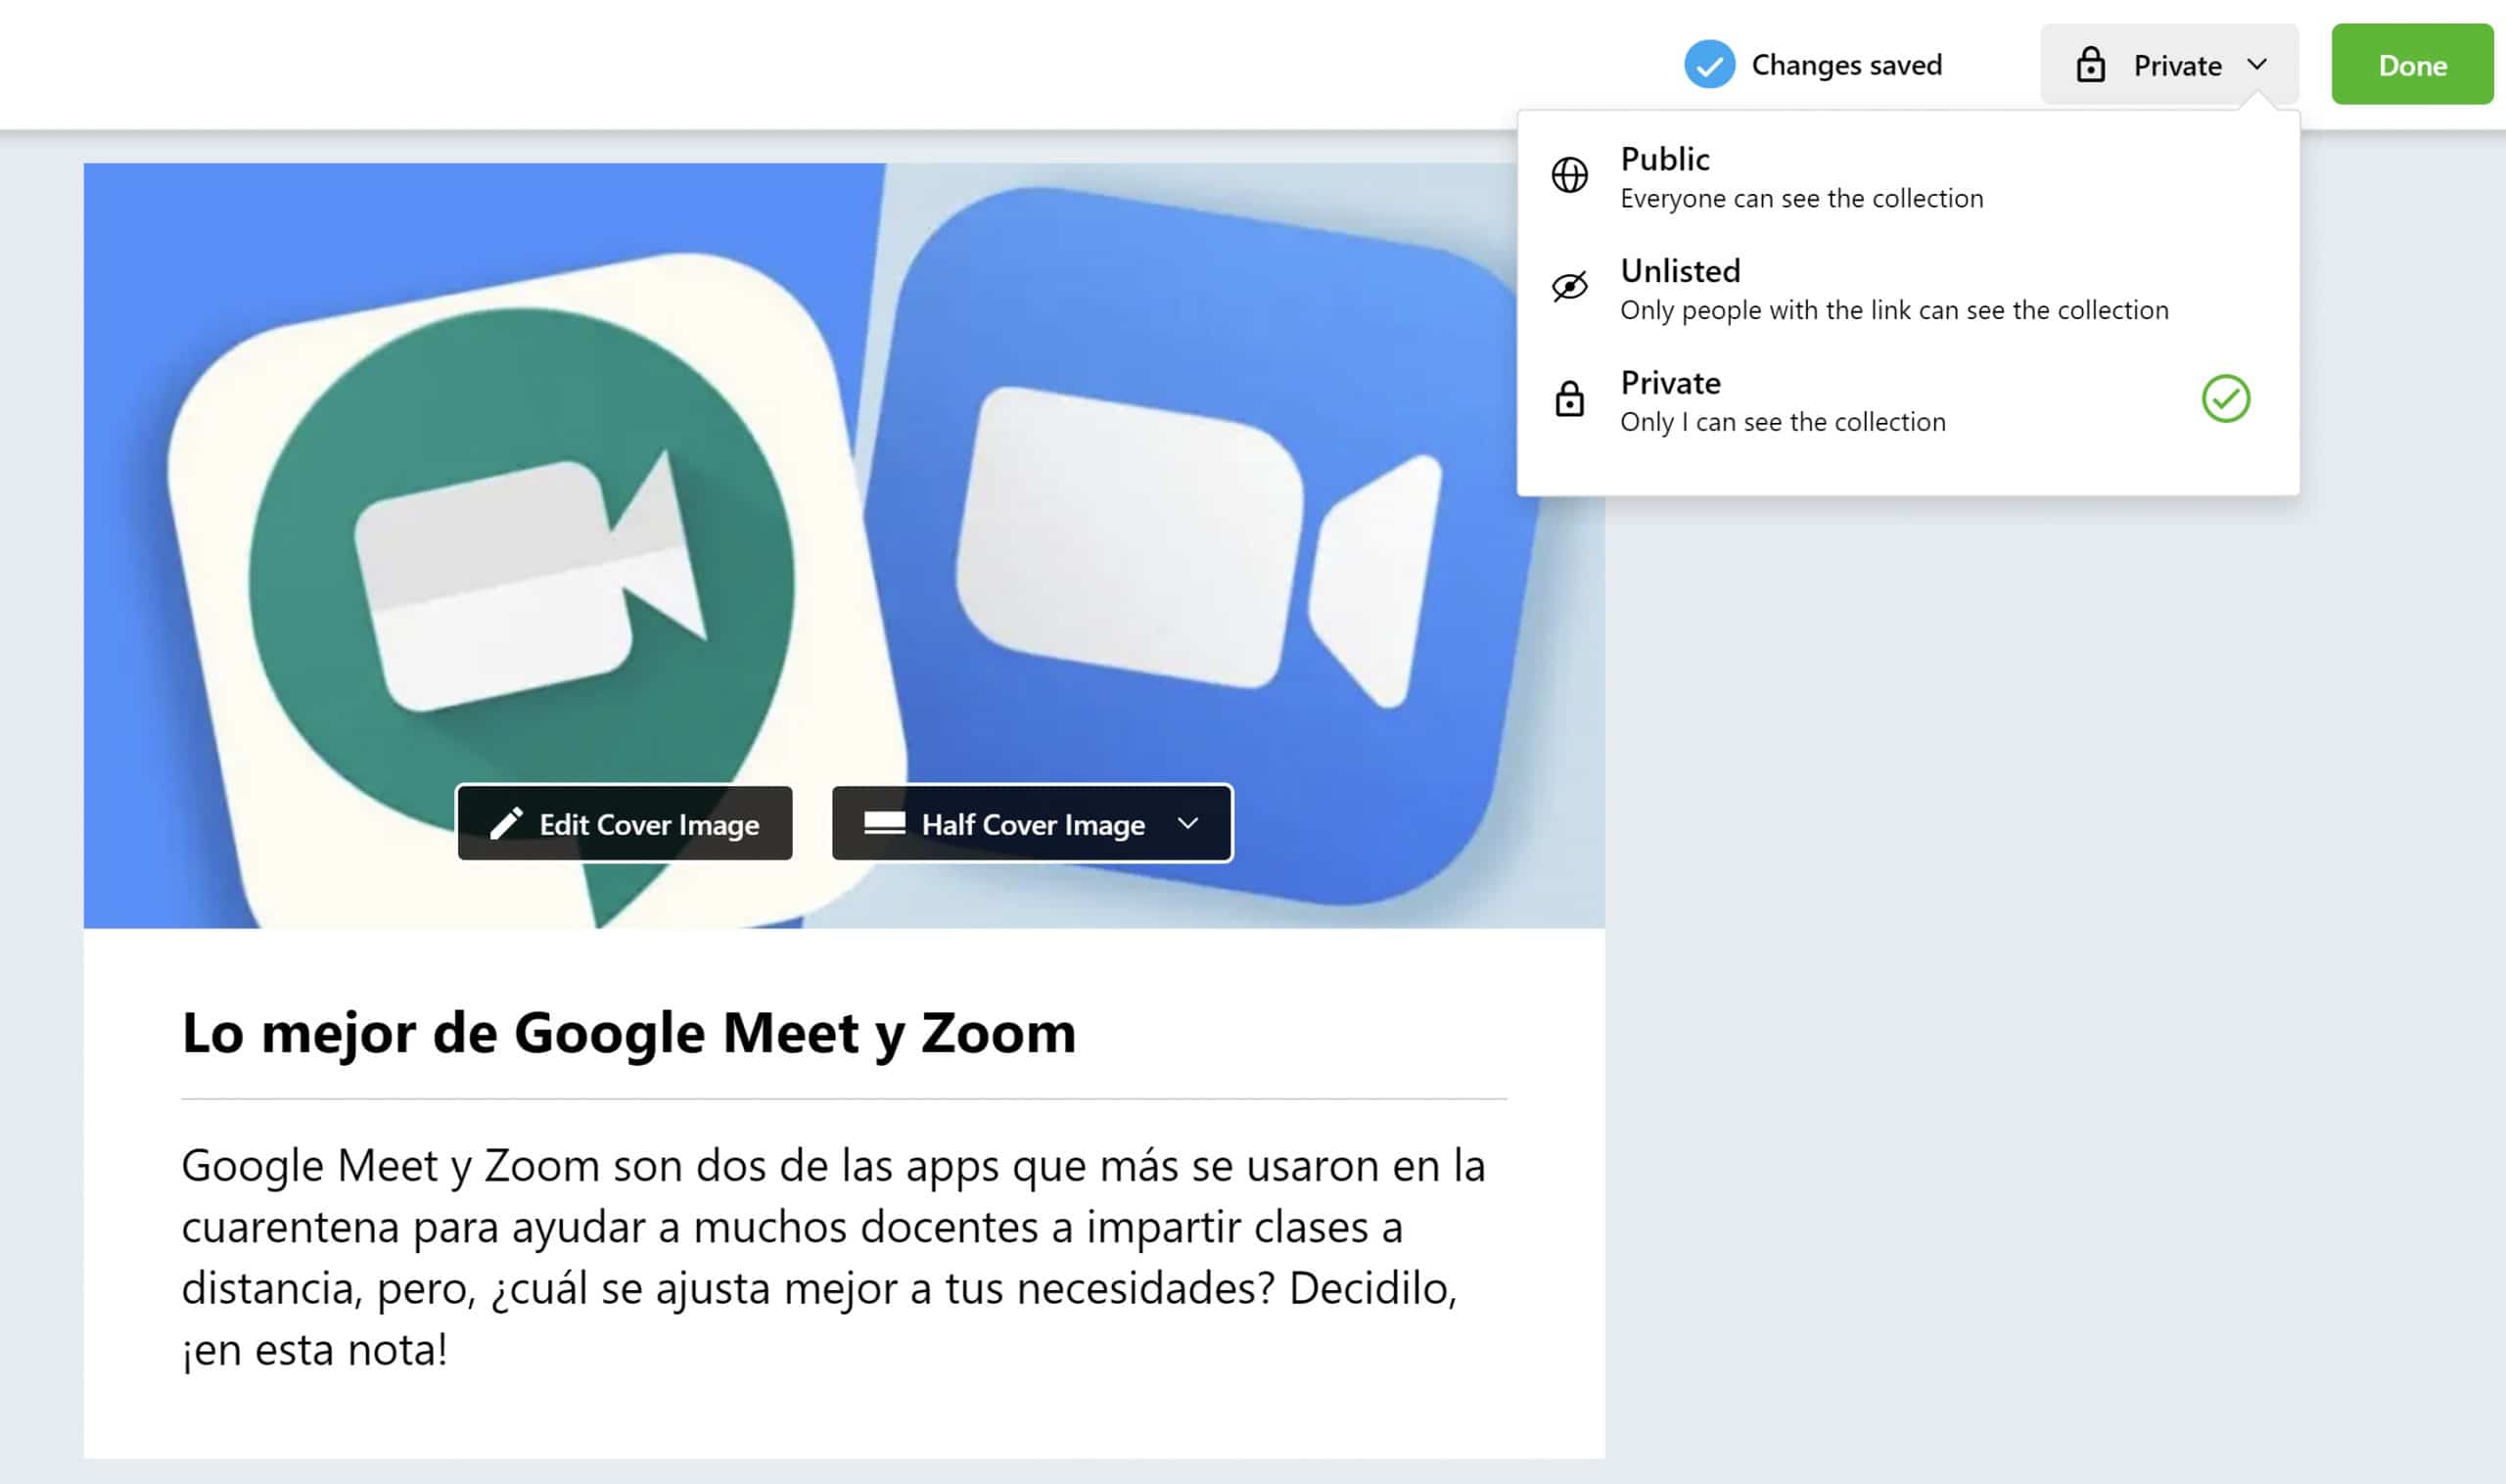The height and width of the screenshot is (1484, 2506).
Task: Click the crossed-eye icon beside Unlisted
Action: click(x=1569, y=287)
